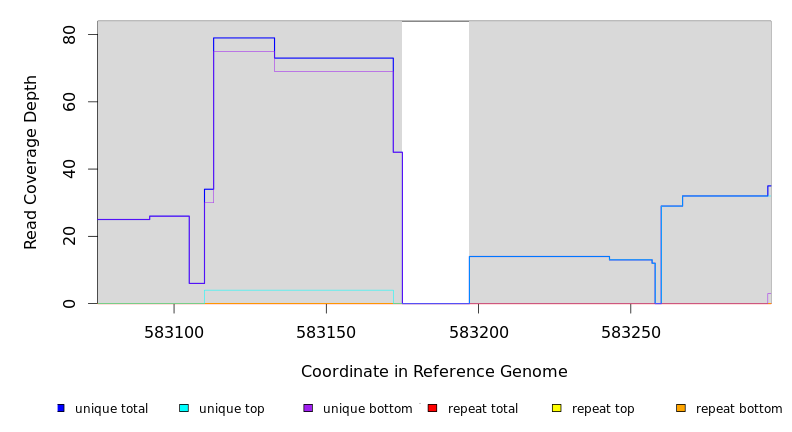Click the 80 y-axis tick label
This screenshot has width=792, height=432.
69,35
